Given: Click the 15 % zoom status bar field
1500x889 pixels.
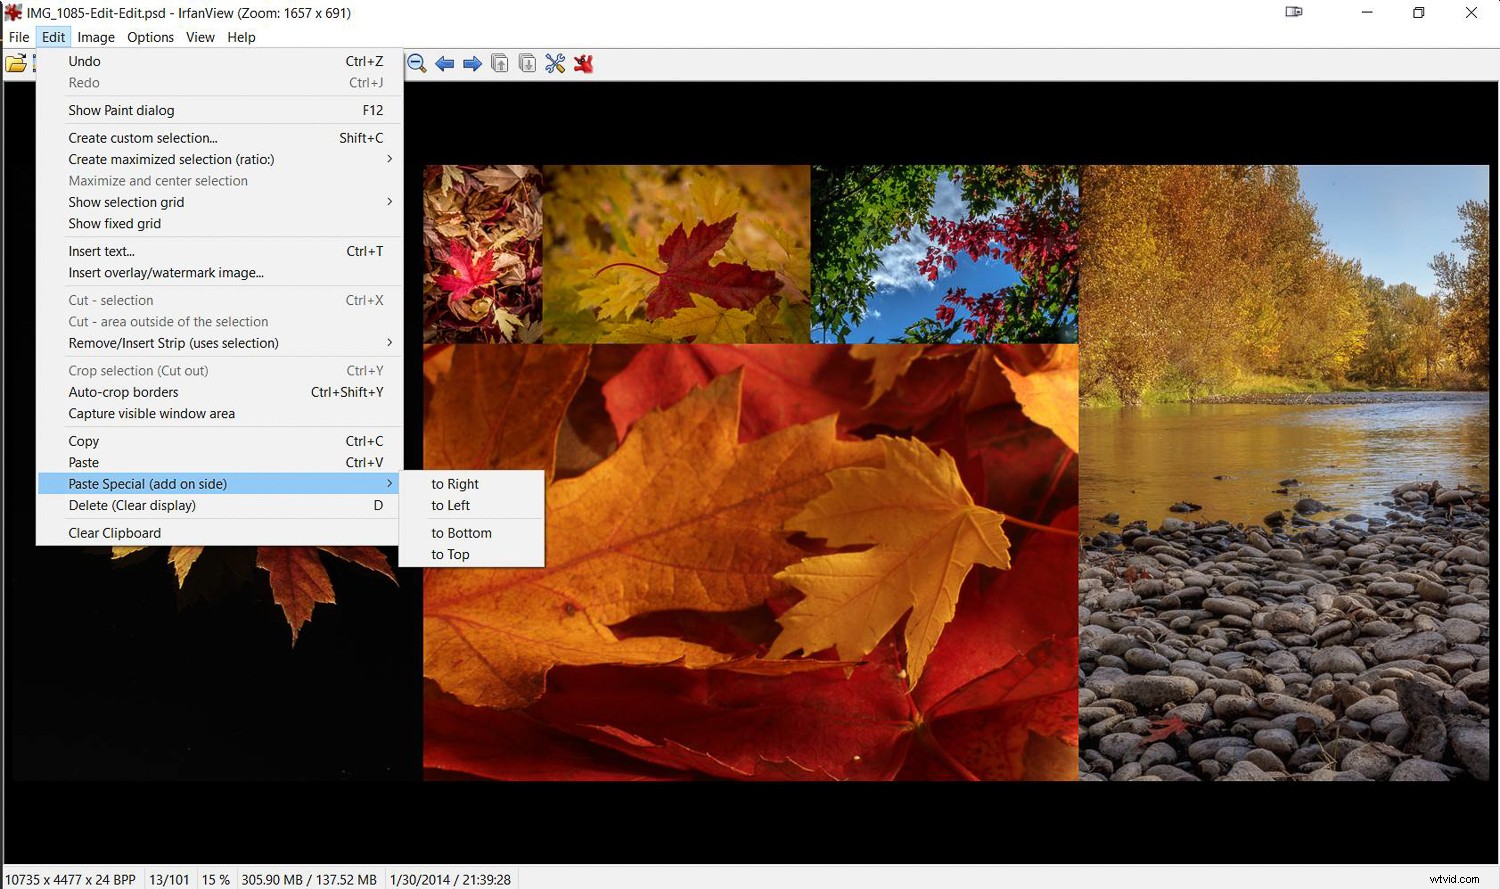Looking at the screenshot, I should 216,879.
